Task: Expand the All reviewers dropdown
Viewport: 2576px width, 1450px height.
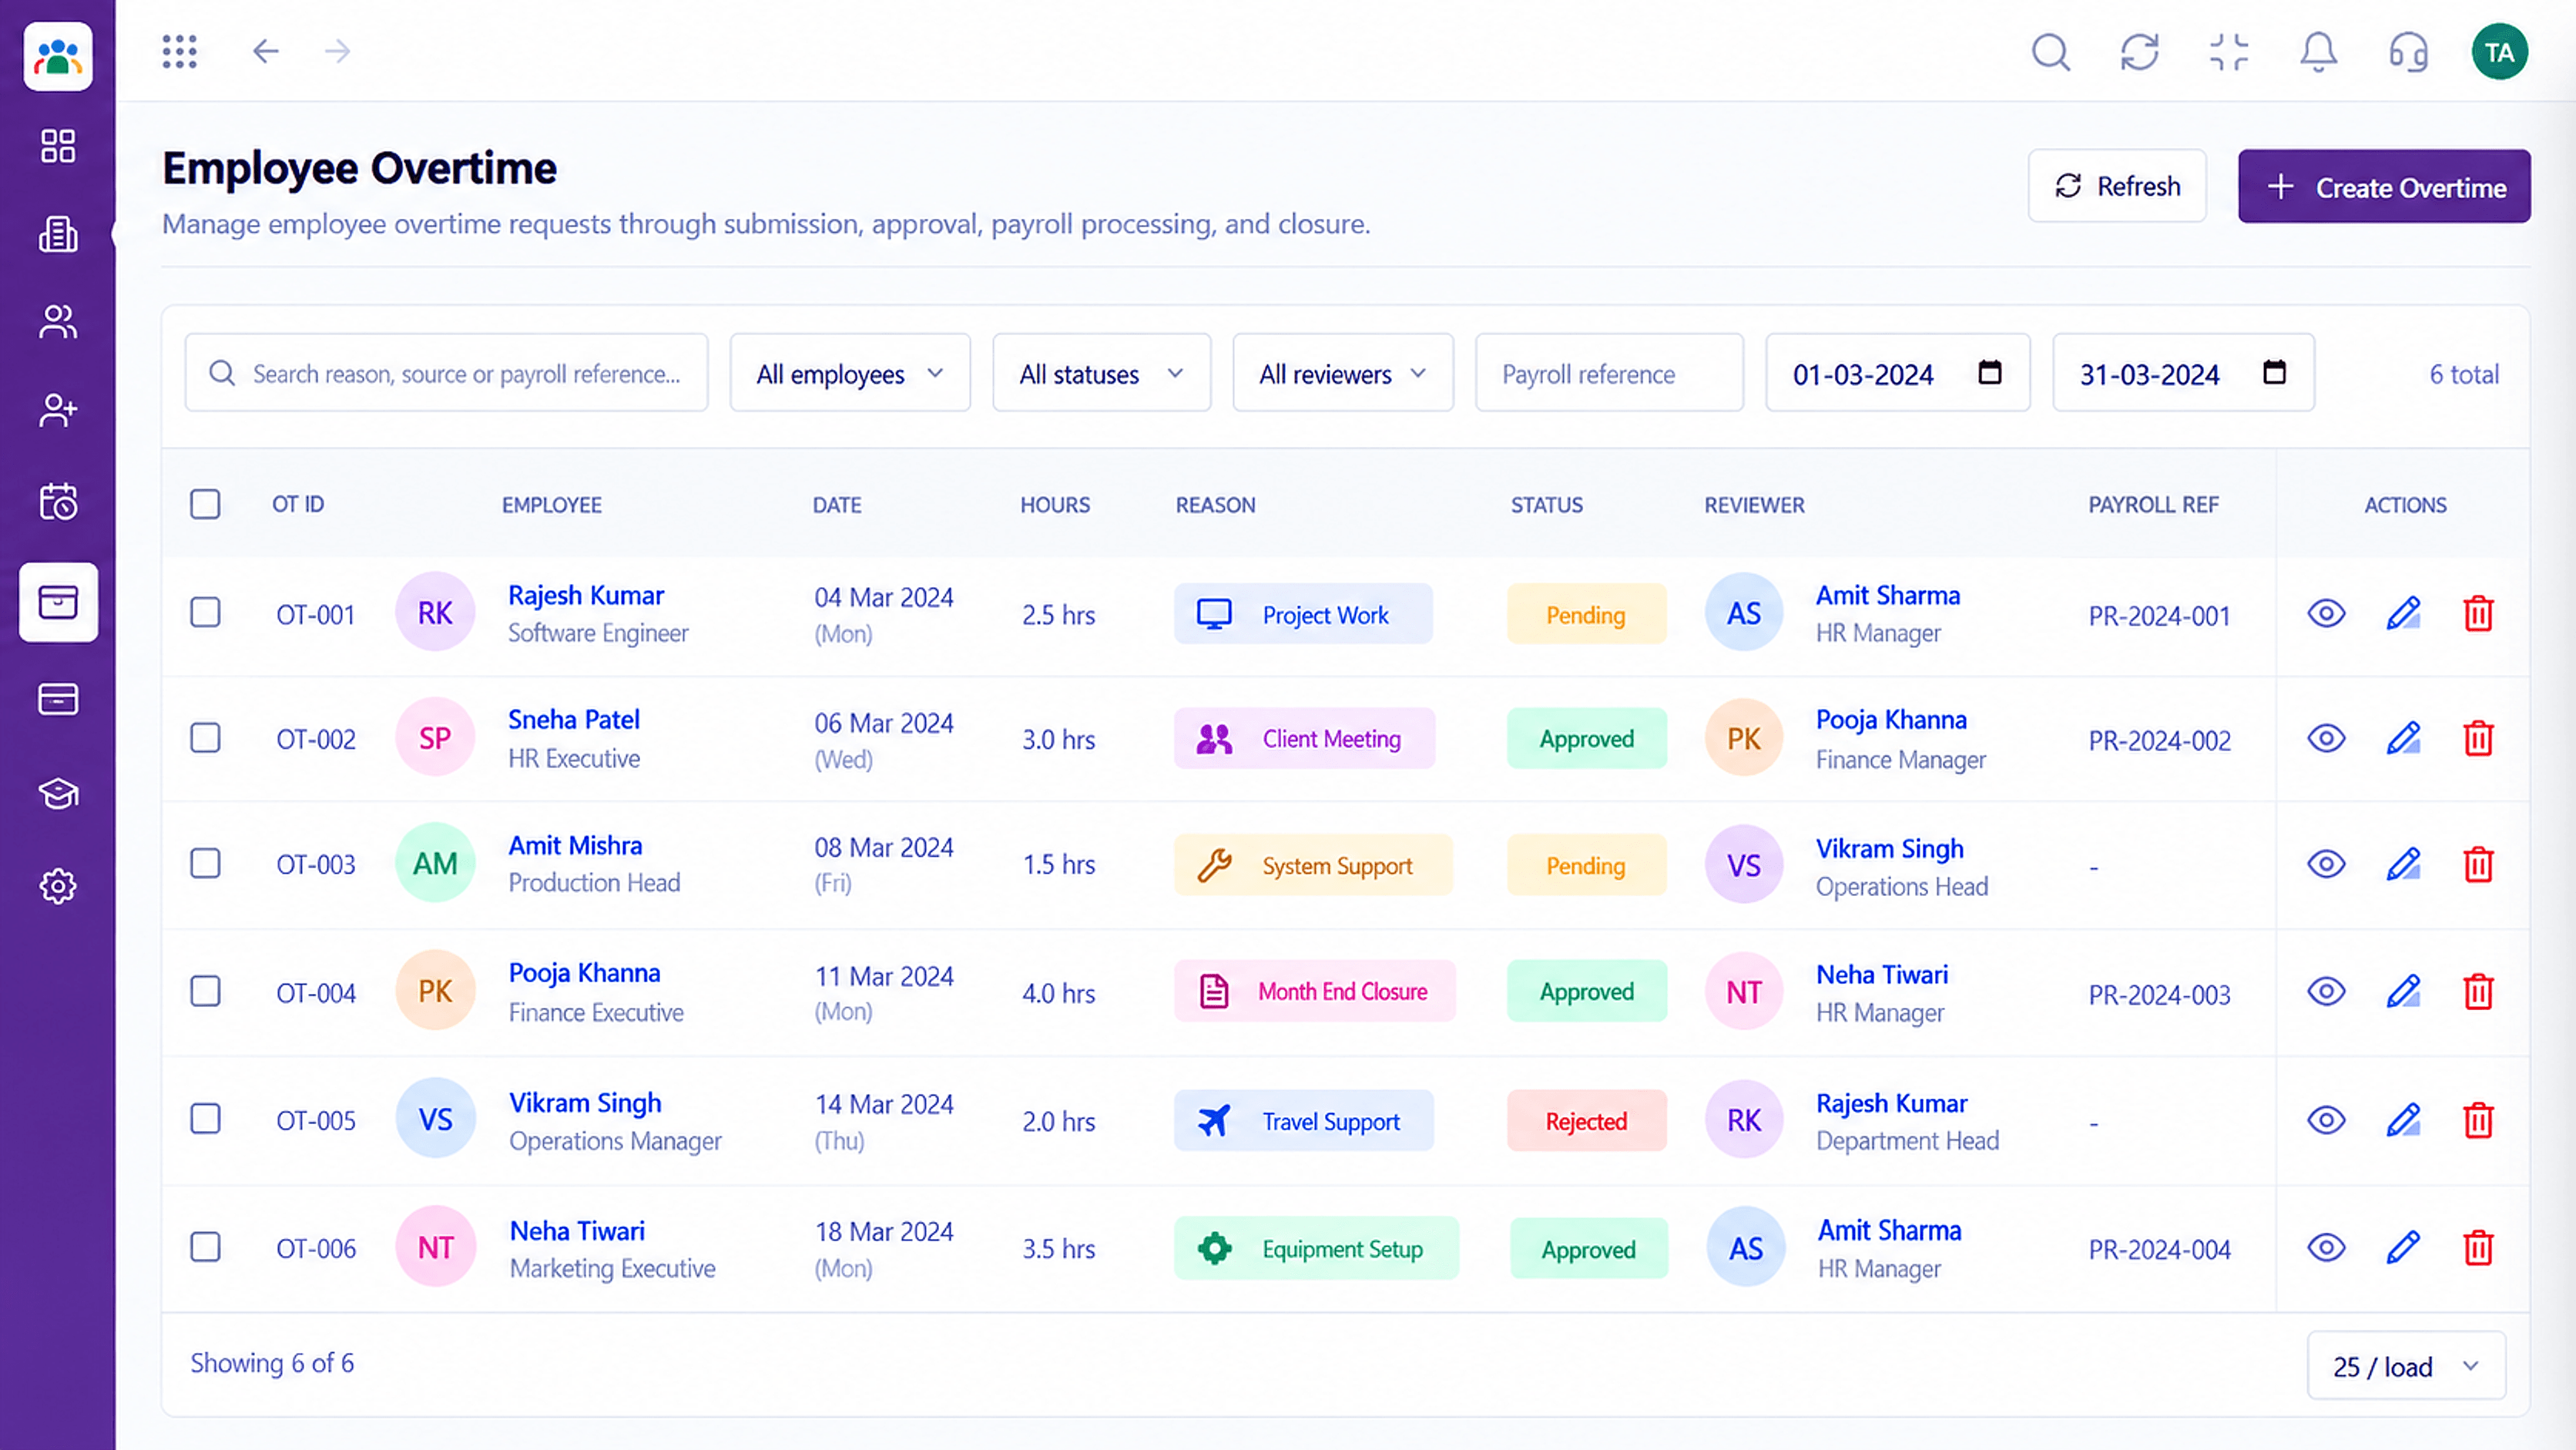Action: coord(1343,373)
